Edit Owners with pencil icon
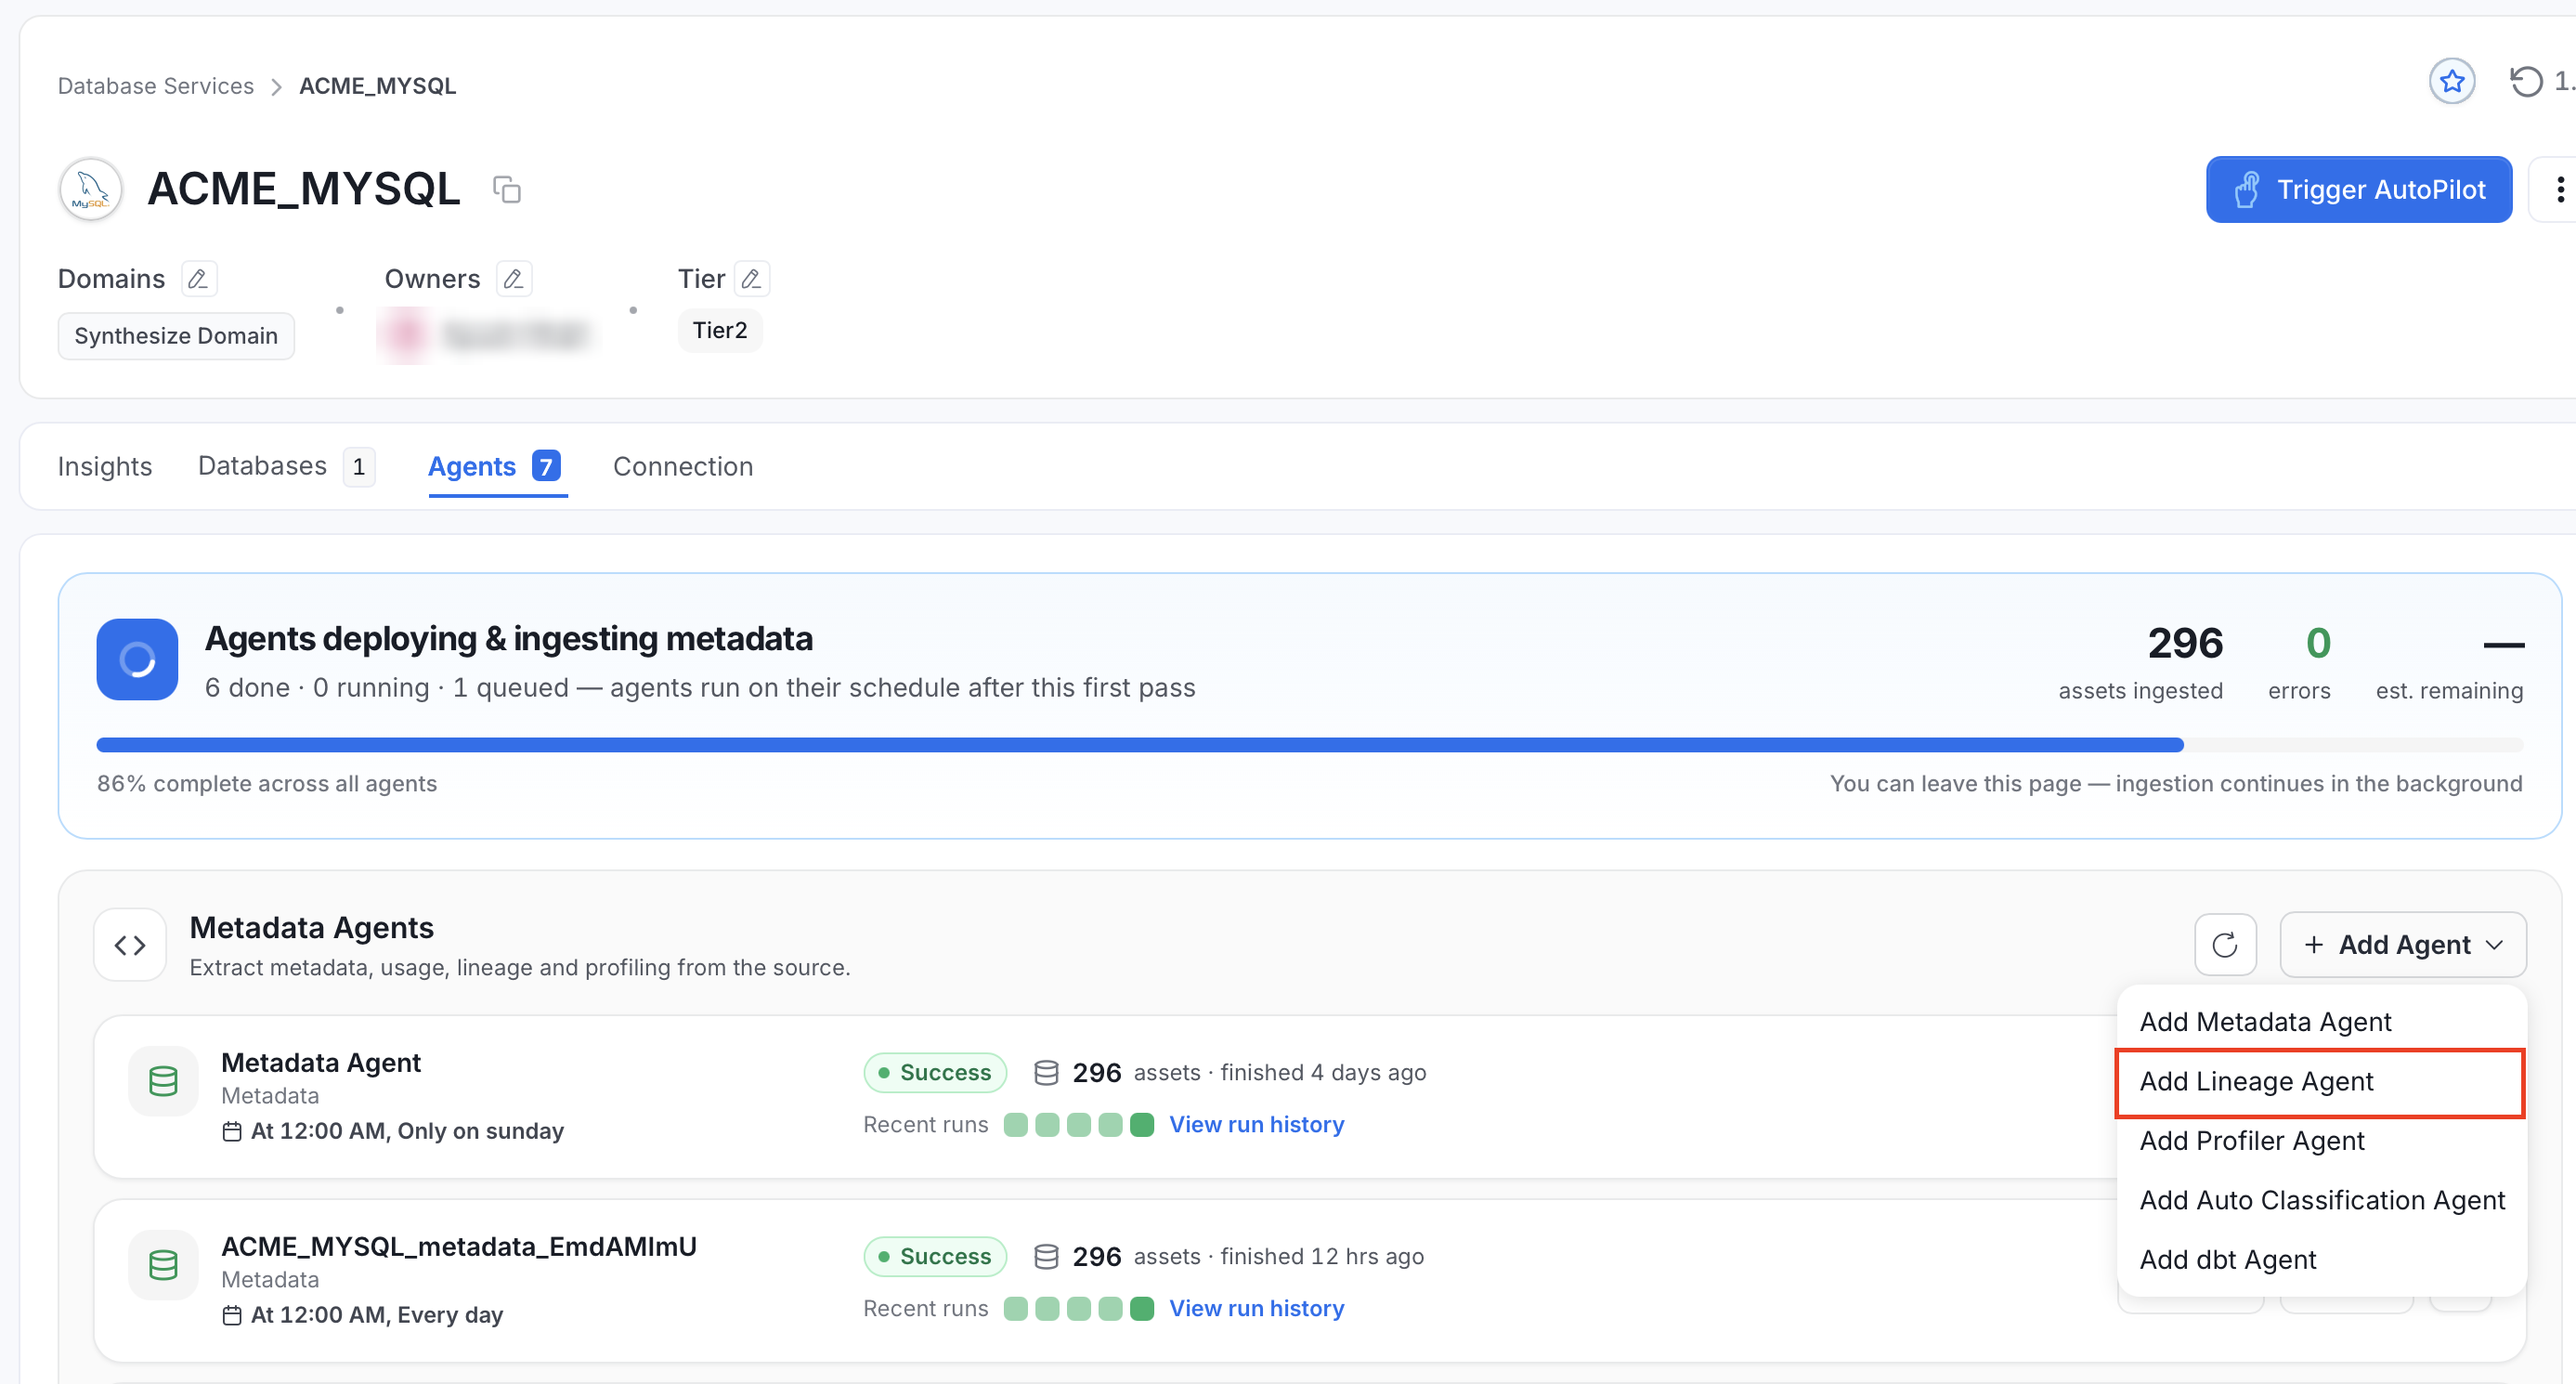2576x1384 pixels. coord(514,279)
